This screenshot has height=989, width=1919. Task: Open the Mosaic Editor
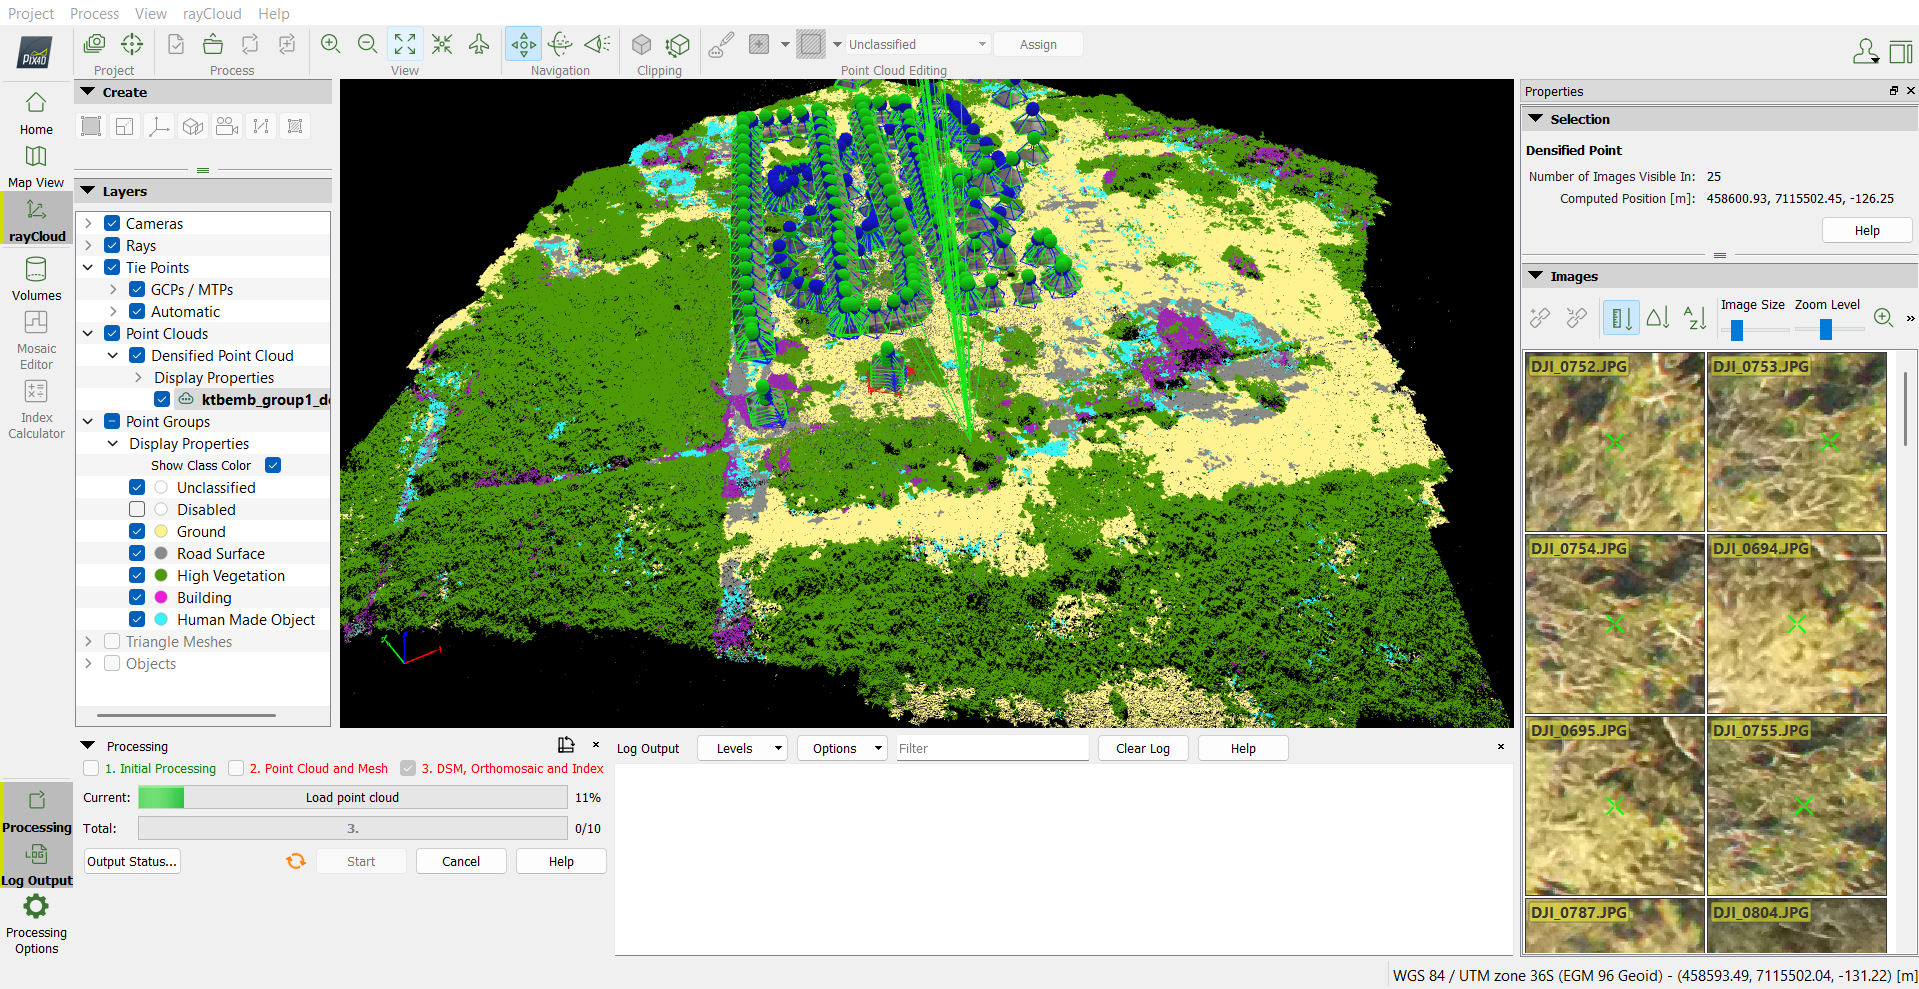pos(36,340)
